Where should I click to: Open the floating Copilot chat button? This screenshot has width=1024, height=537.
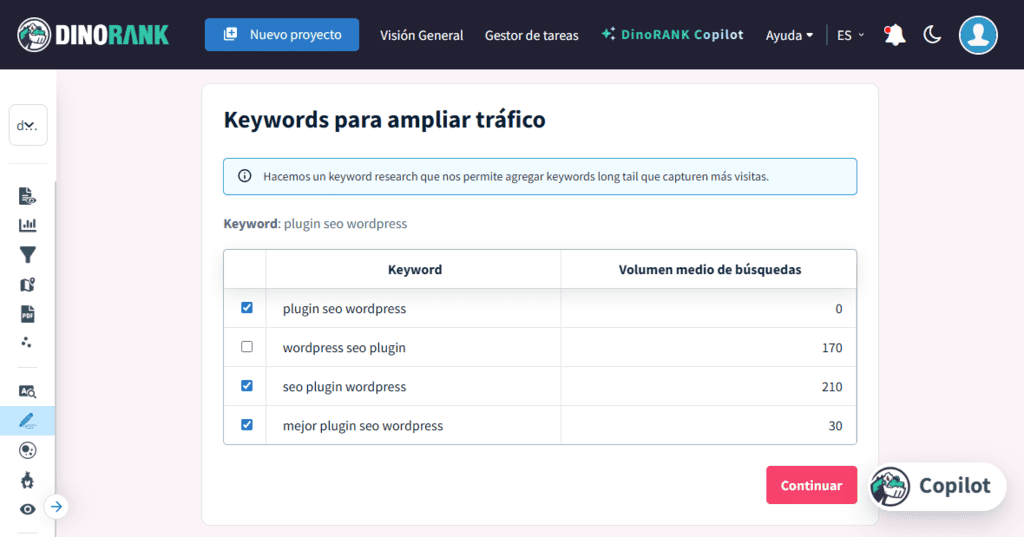pos(937,486)
